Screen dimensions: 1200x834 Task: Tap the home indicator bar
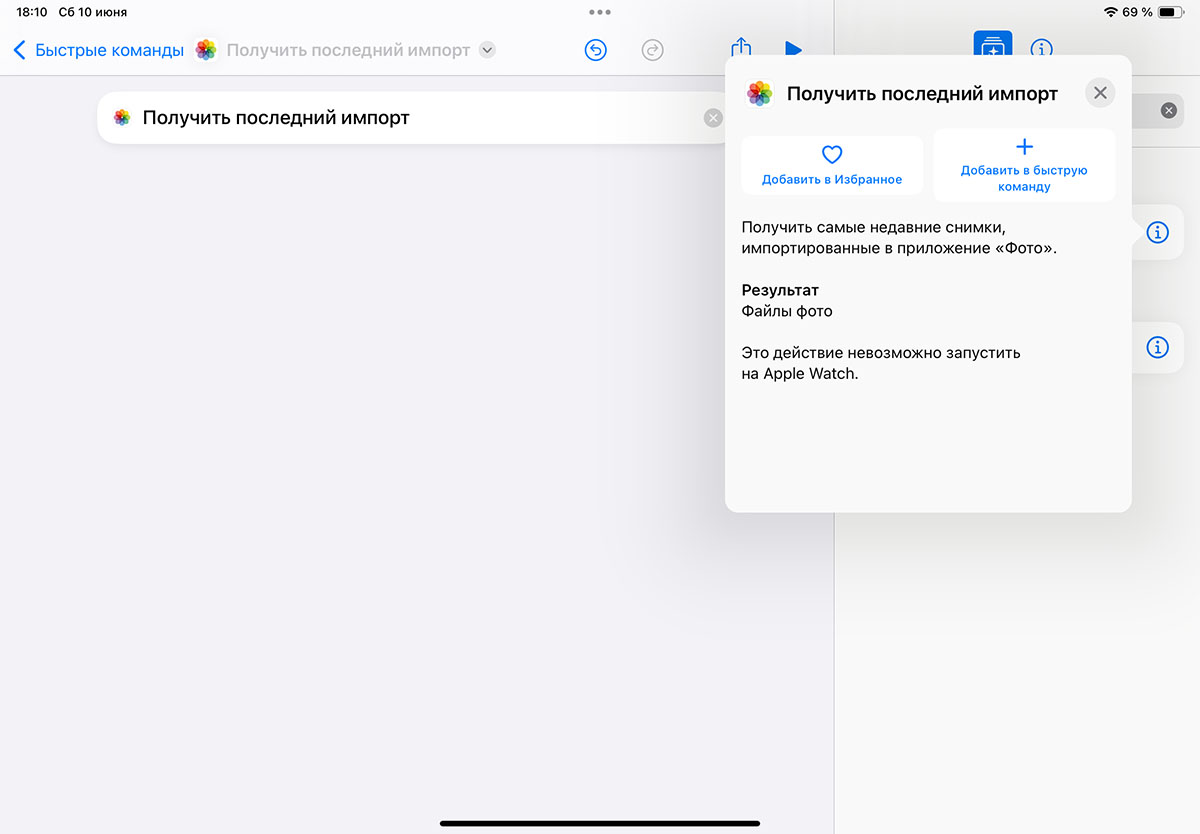600,823
